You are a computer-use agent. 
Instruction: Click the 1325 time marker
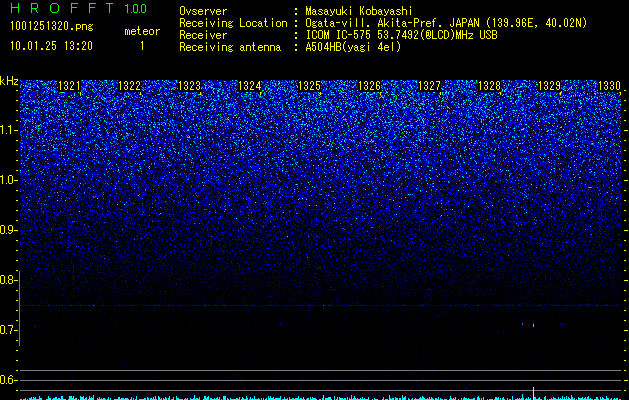click(x=309, y=86)
